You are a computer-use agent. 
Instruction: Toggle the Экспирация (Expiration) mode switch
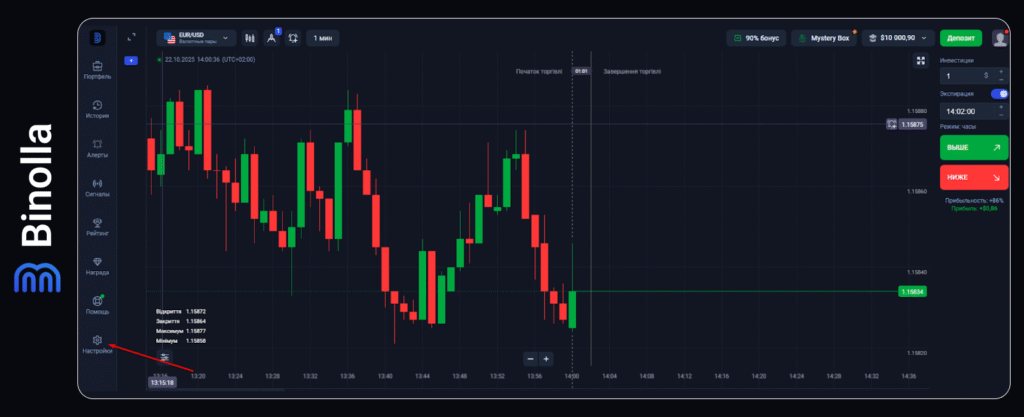click(x=998, y=94)
